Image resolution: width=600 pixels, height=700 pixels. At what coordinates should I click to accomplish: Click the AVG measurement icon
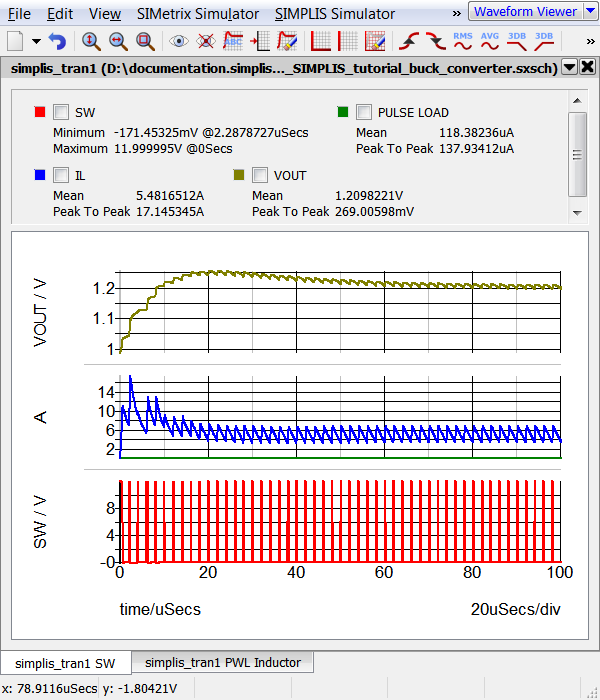490,41
